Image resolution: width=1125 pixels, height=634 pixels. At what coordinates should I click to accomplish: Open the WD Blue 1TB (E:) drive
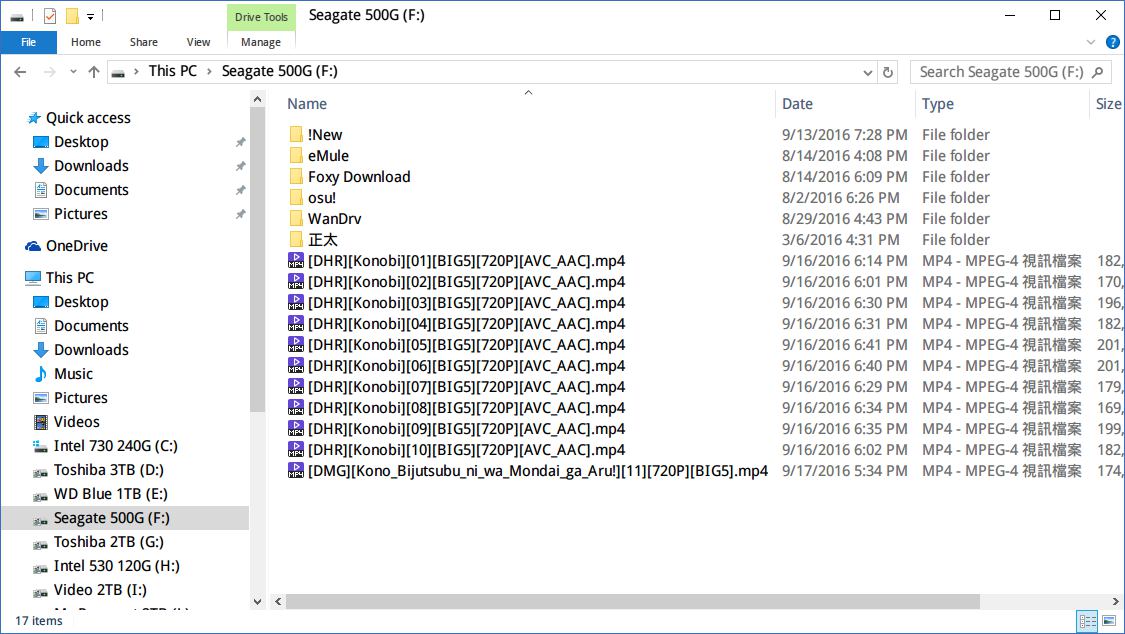tap(110, 494)
